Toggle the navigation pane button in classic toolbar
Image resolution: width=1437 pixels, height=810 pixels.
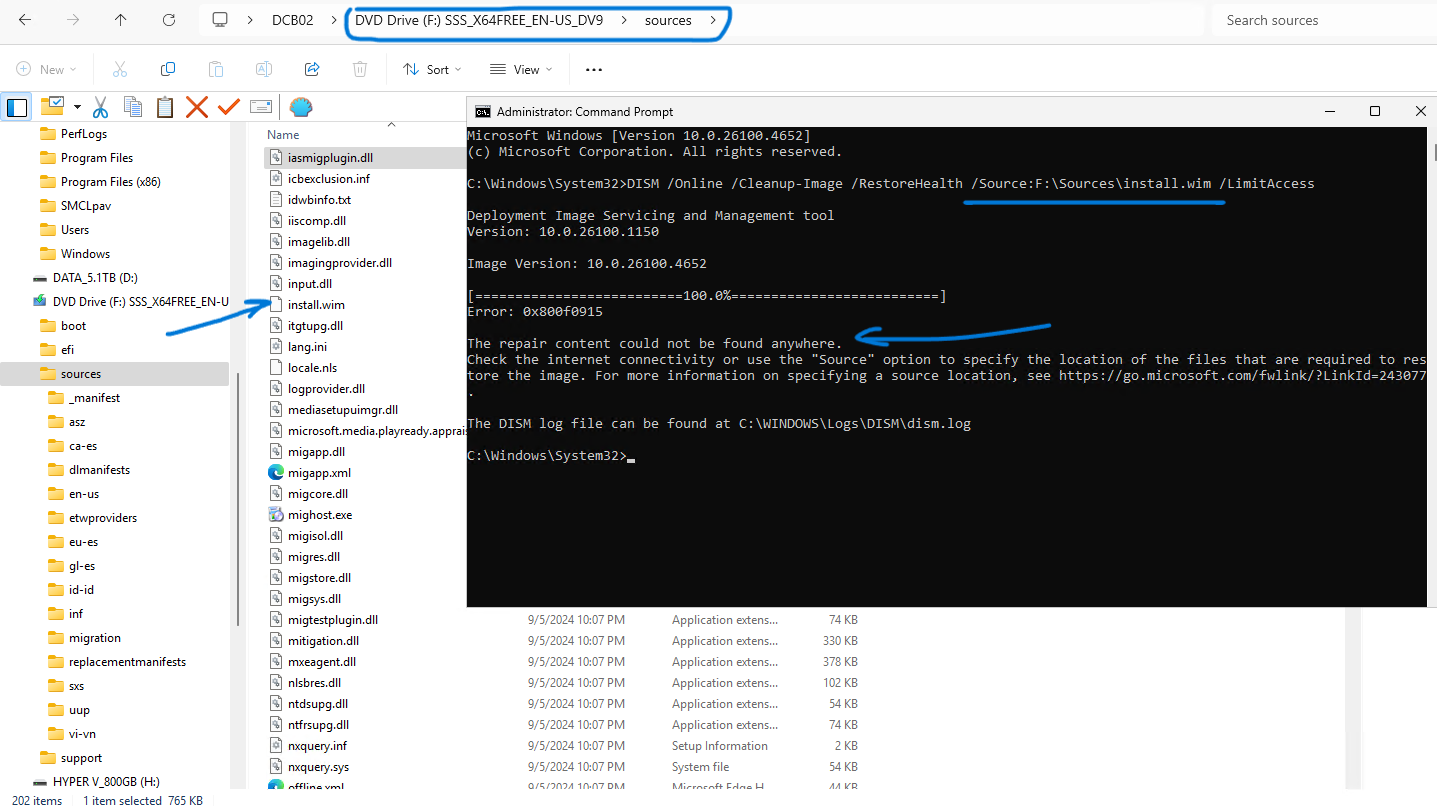pyautogui.click(x=16, y=107)
